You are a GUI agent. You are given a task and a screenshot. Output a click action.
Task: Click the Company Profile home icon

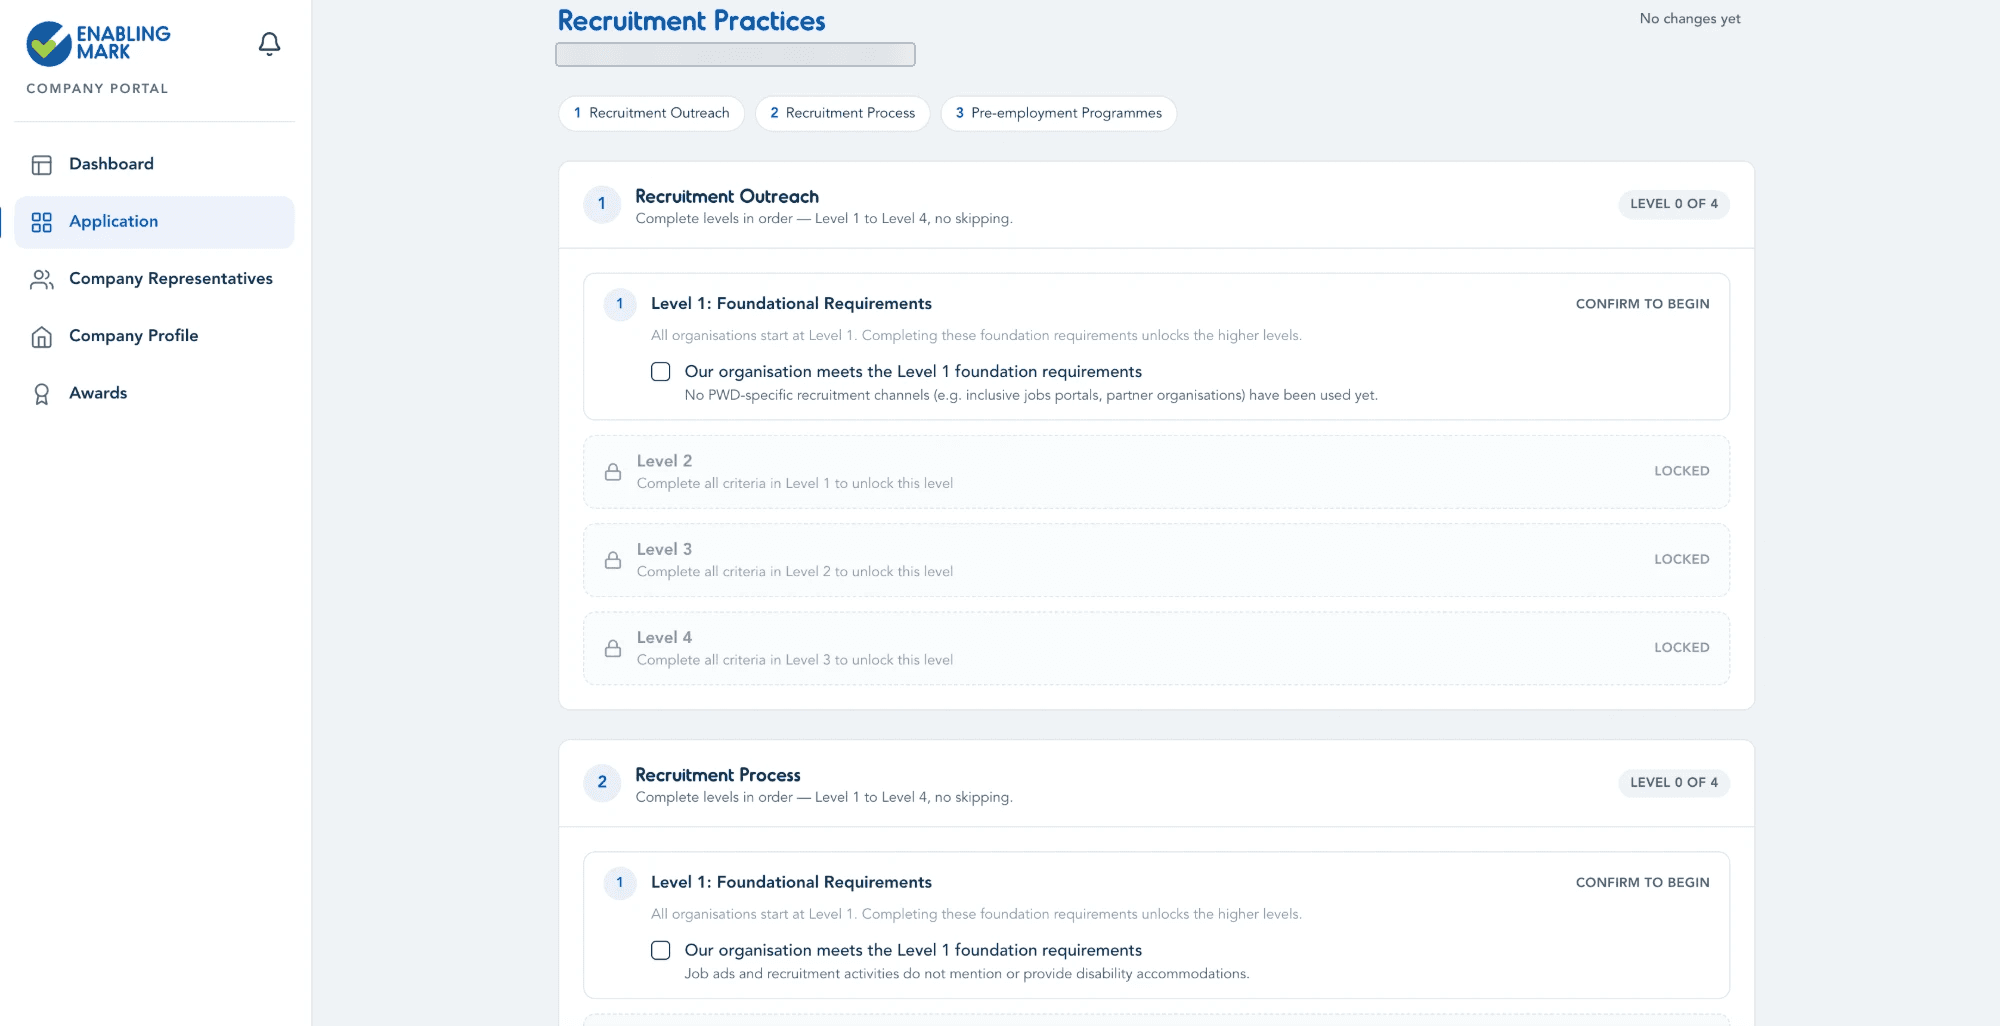(41, 337)
